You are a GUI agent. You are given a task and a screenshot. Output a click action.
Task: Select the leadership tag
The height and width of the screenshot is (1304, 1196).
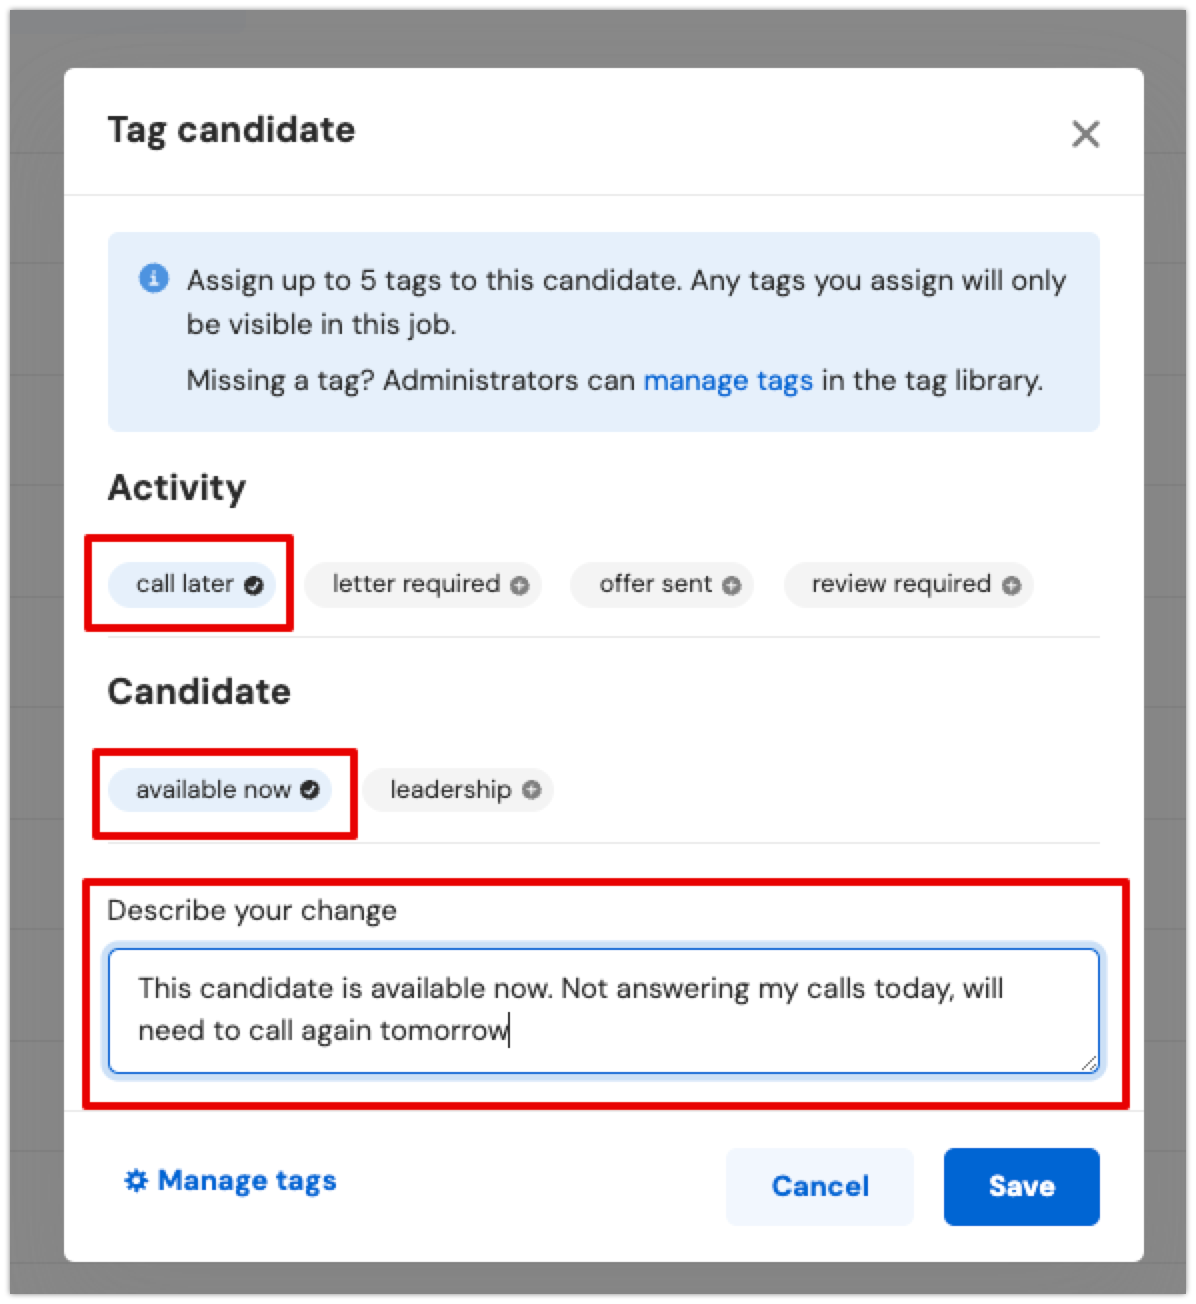458,790
